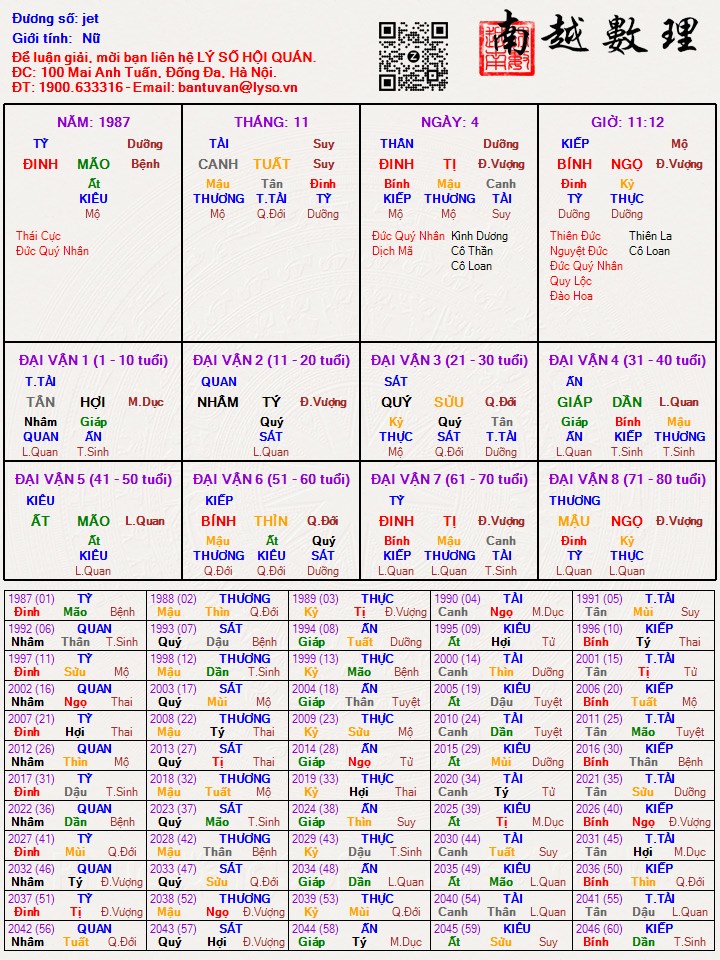Open the email link bantuvan@lyso.vn

[238, 87]
